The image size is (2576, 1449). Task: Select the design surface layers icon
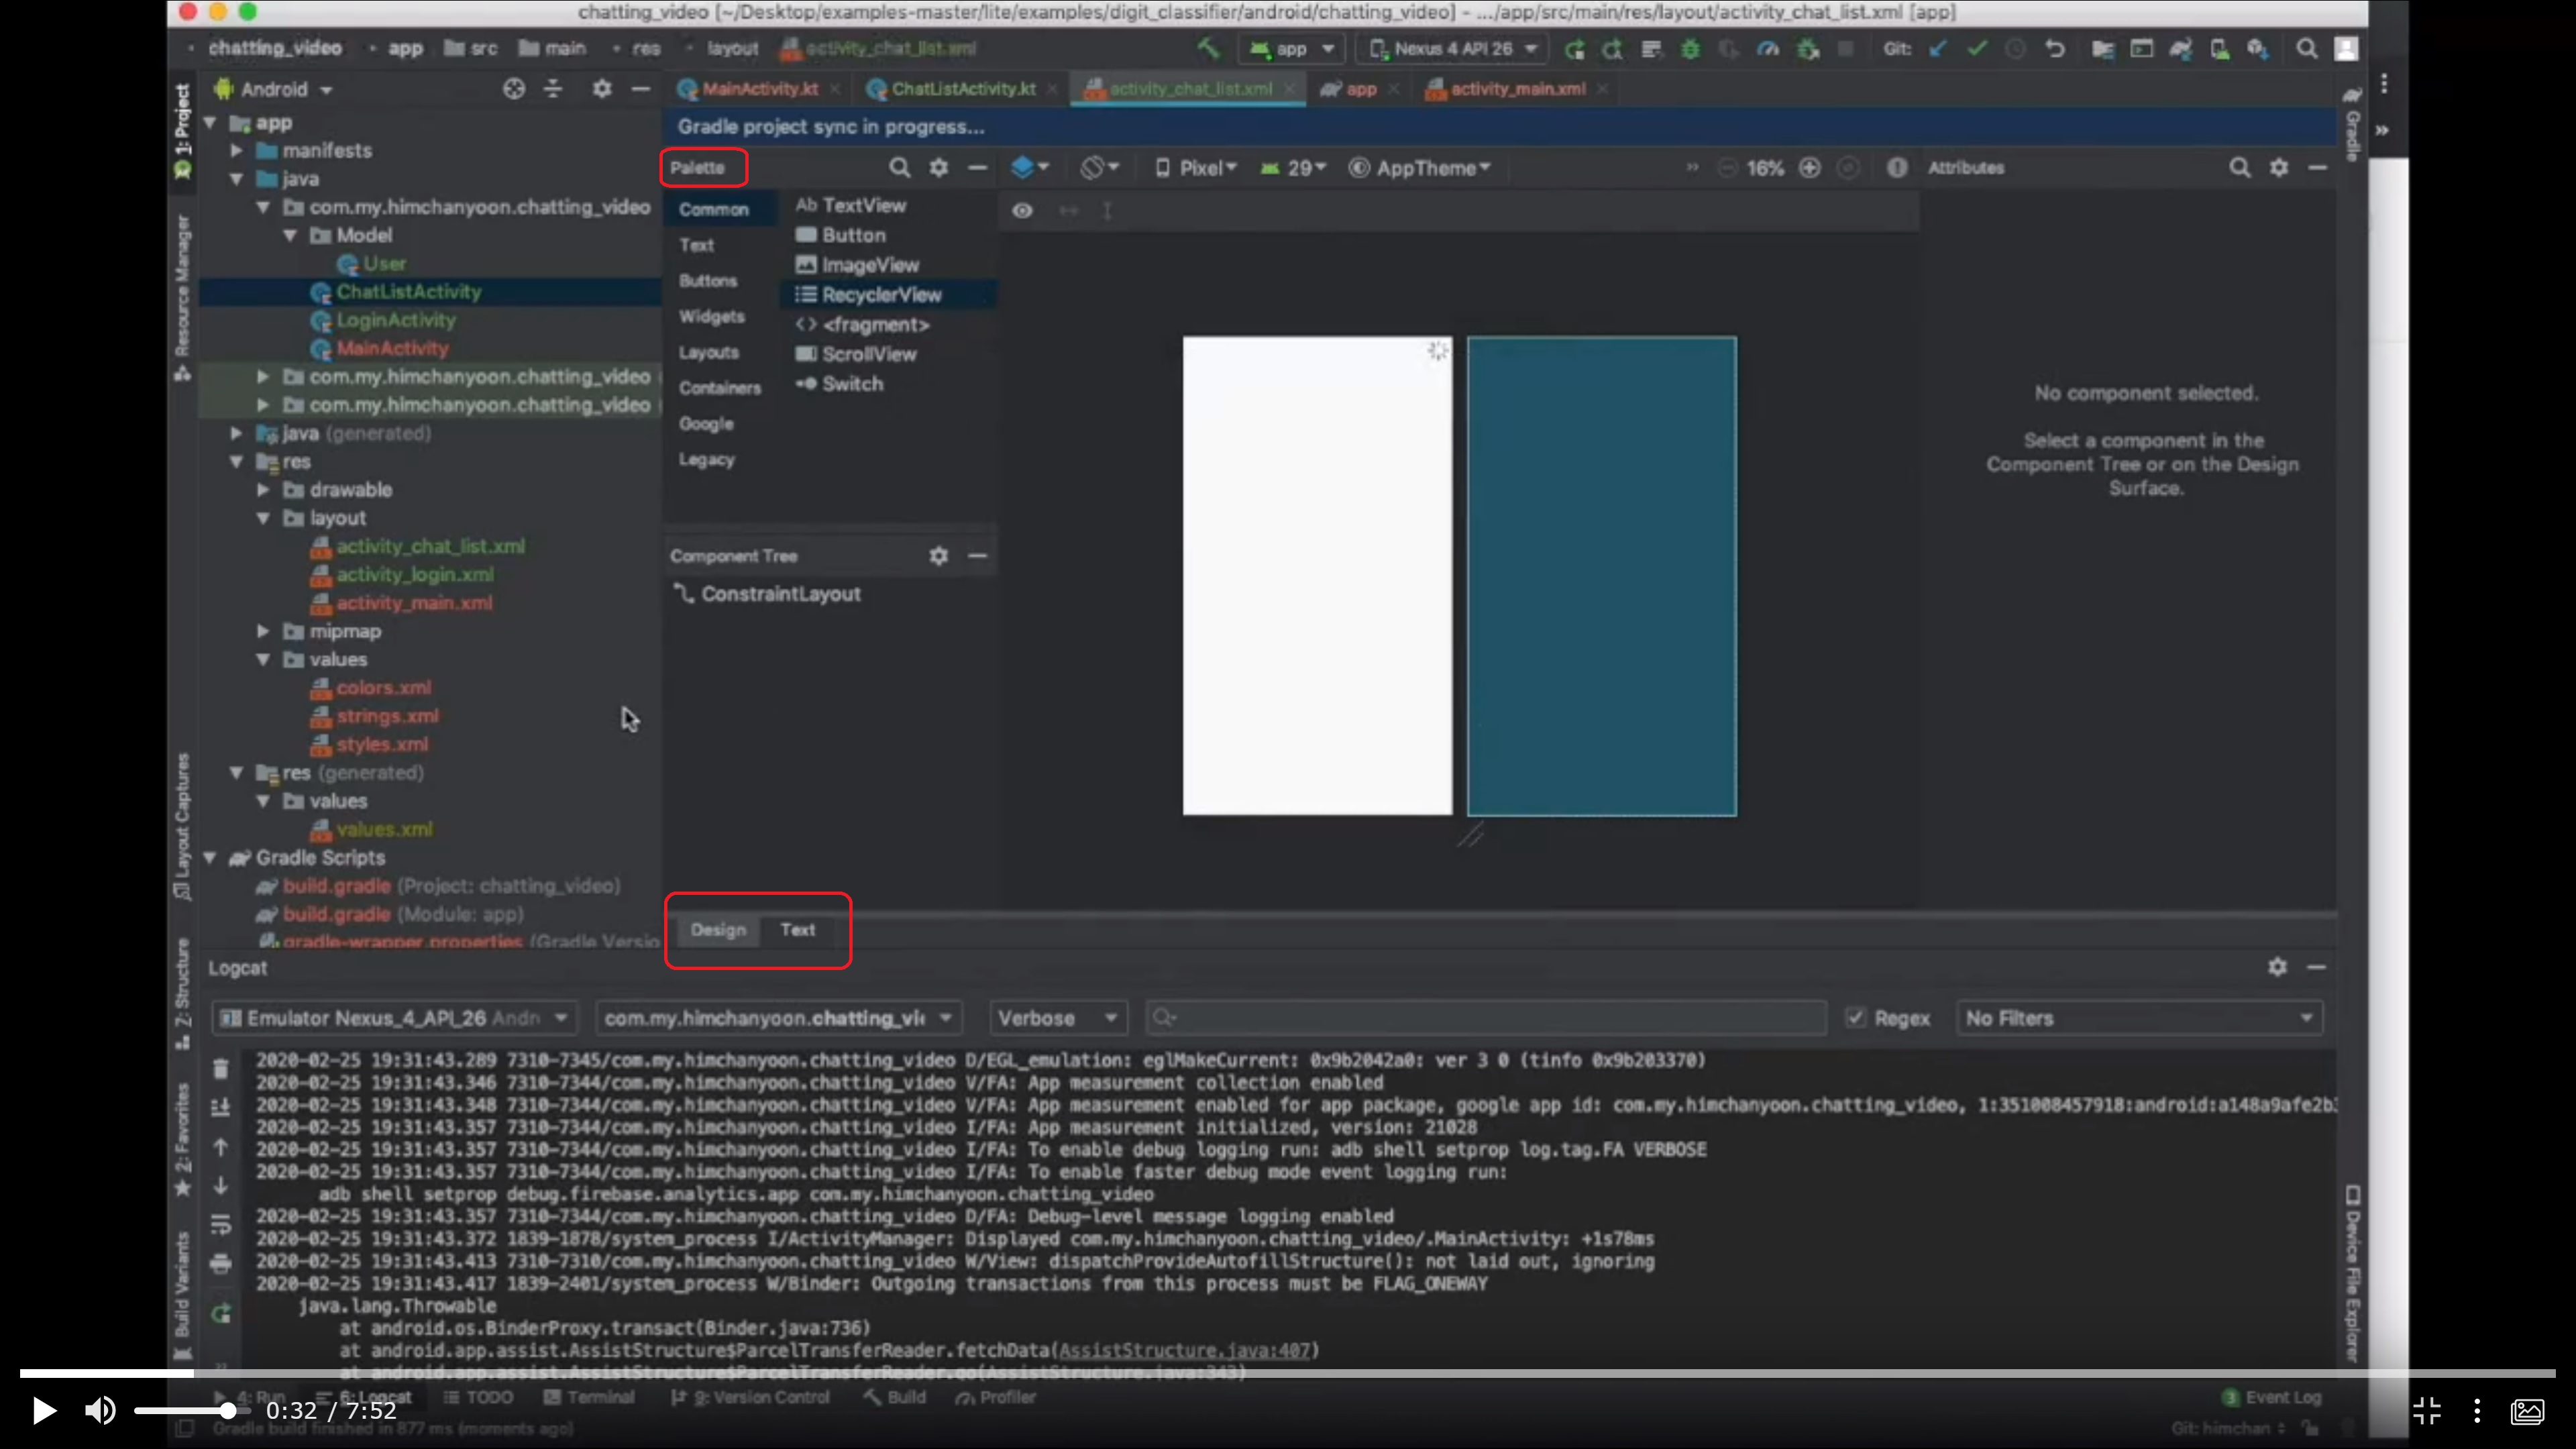(x=1022, y=168)
